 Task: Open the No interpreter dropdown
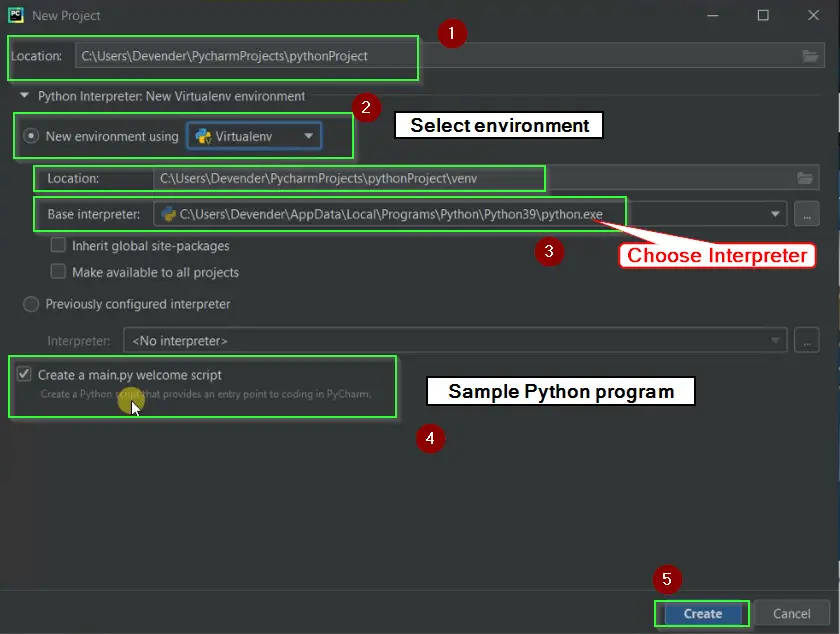(x=455, y=341)
